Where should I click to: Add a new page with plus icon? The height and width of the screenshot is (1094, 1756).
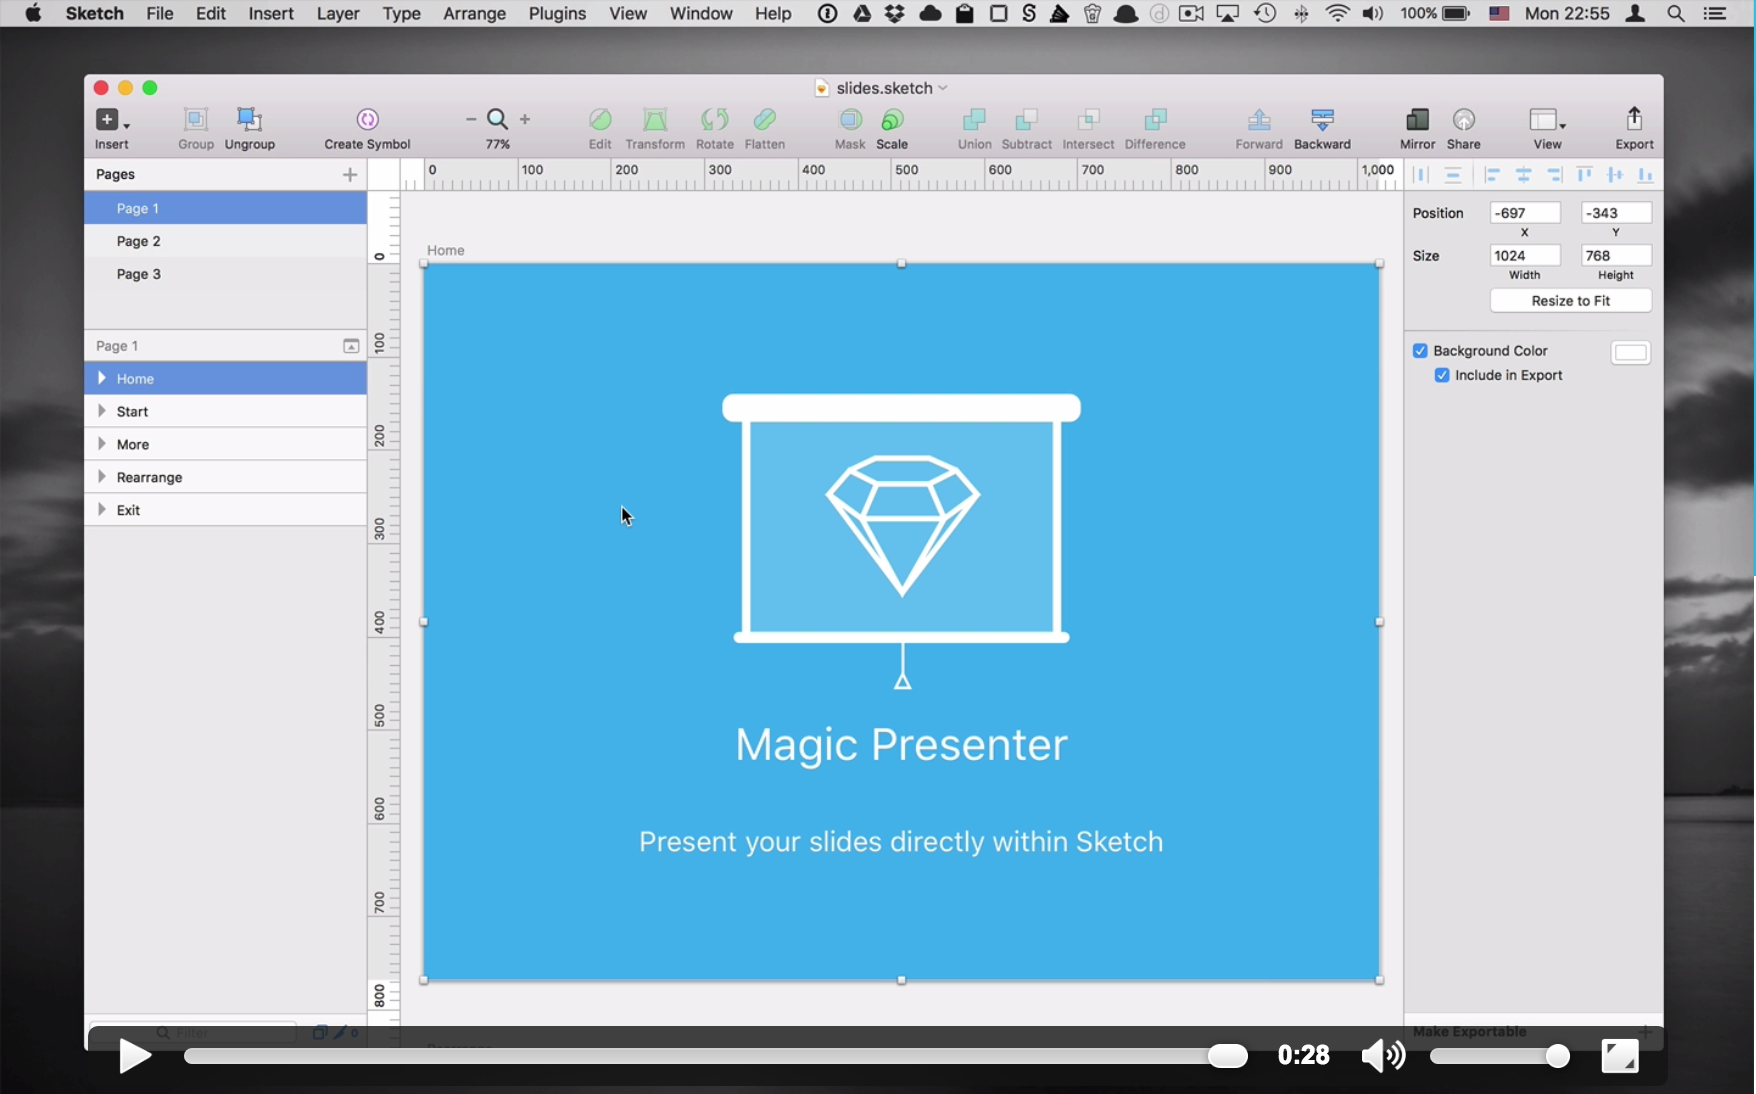pos(350,175)
